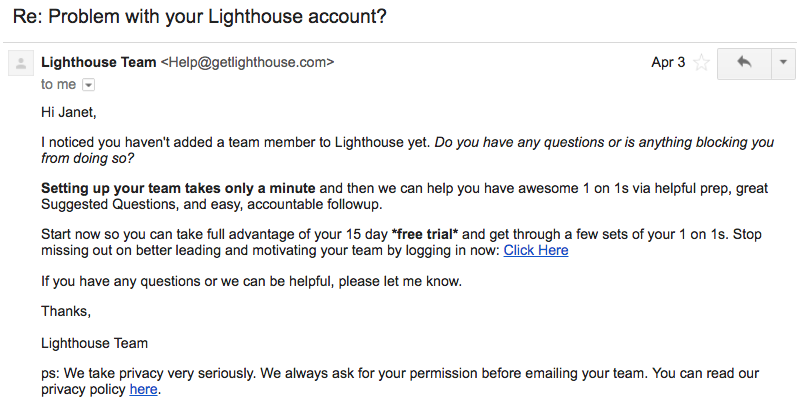This screenshot has height=417, width=802.
Task: Click the email subject line heading
Action: pyautogui.click(x=199, y=16)
